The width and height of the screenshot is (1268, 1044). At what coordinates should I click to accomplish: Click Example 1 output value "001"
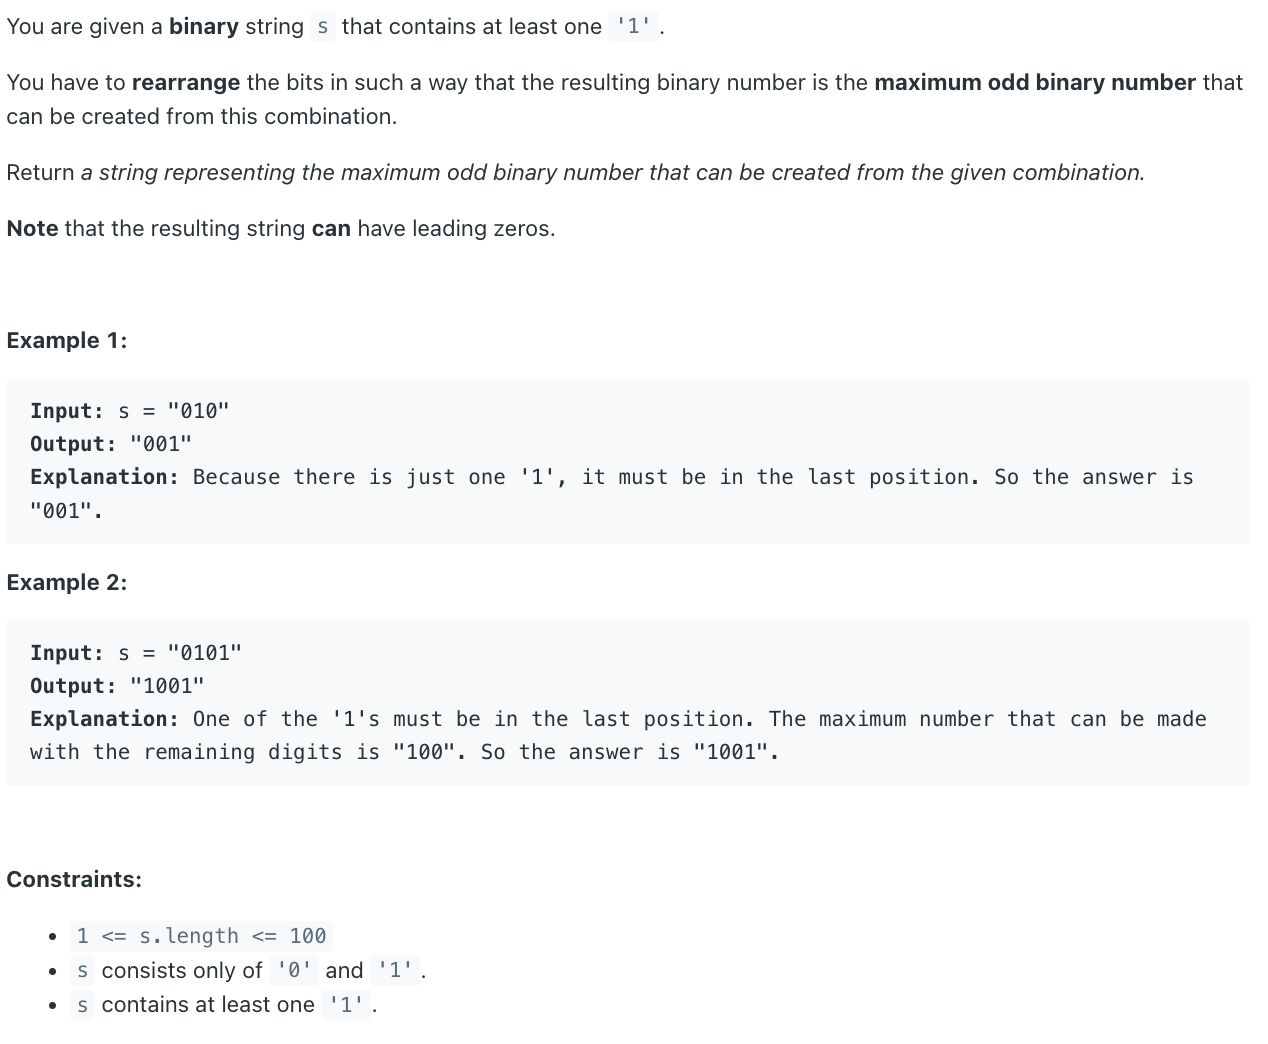[x=161, y=444]
